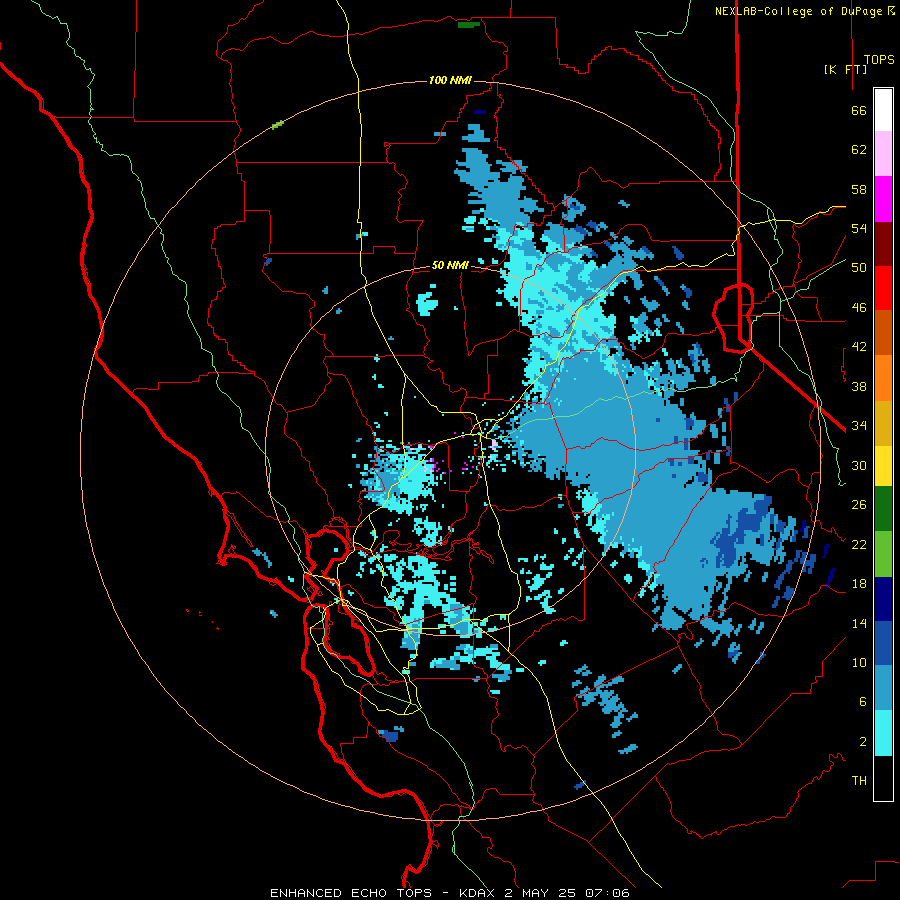Image resolution: width=900 pixels, height=900 pixels.
Task: Click the light pink legend swatch
Action: [x=883, y=153]
